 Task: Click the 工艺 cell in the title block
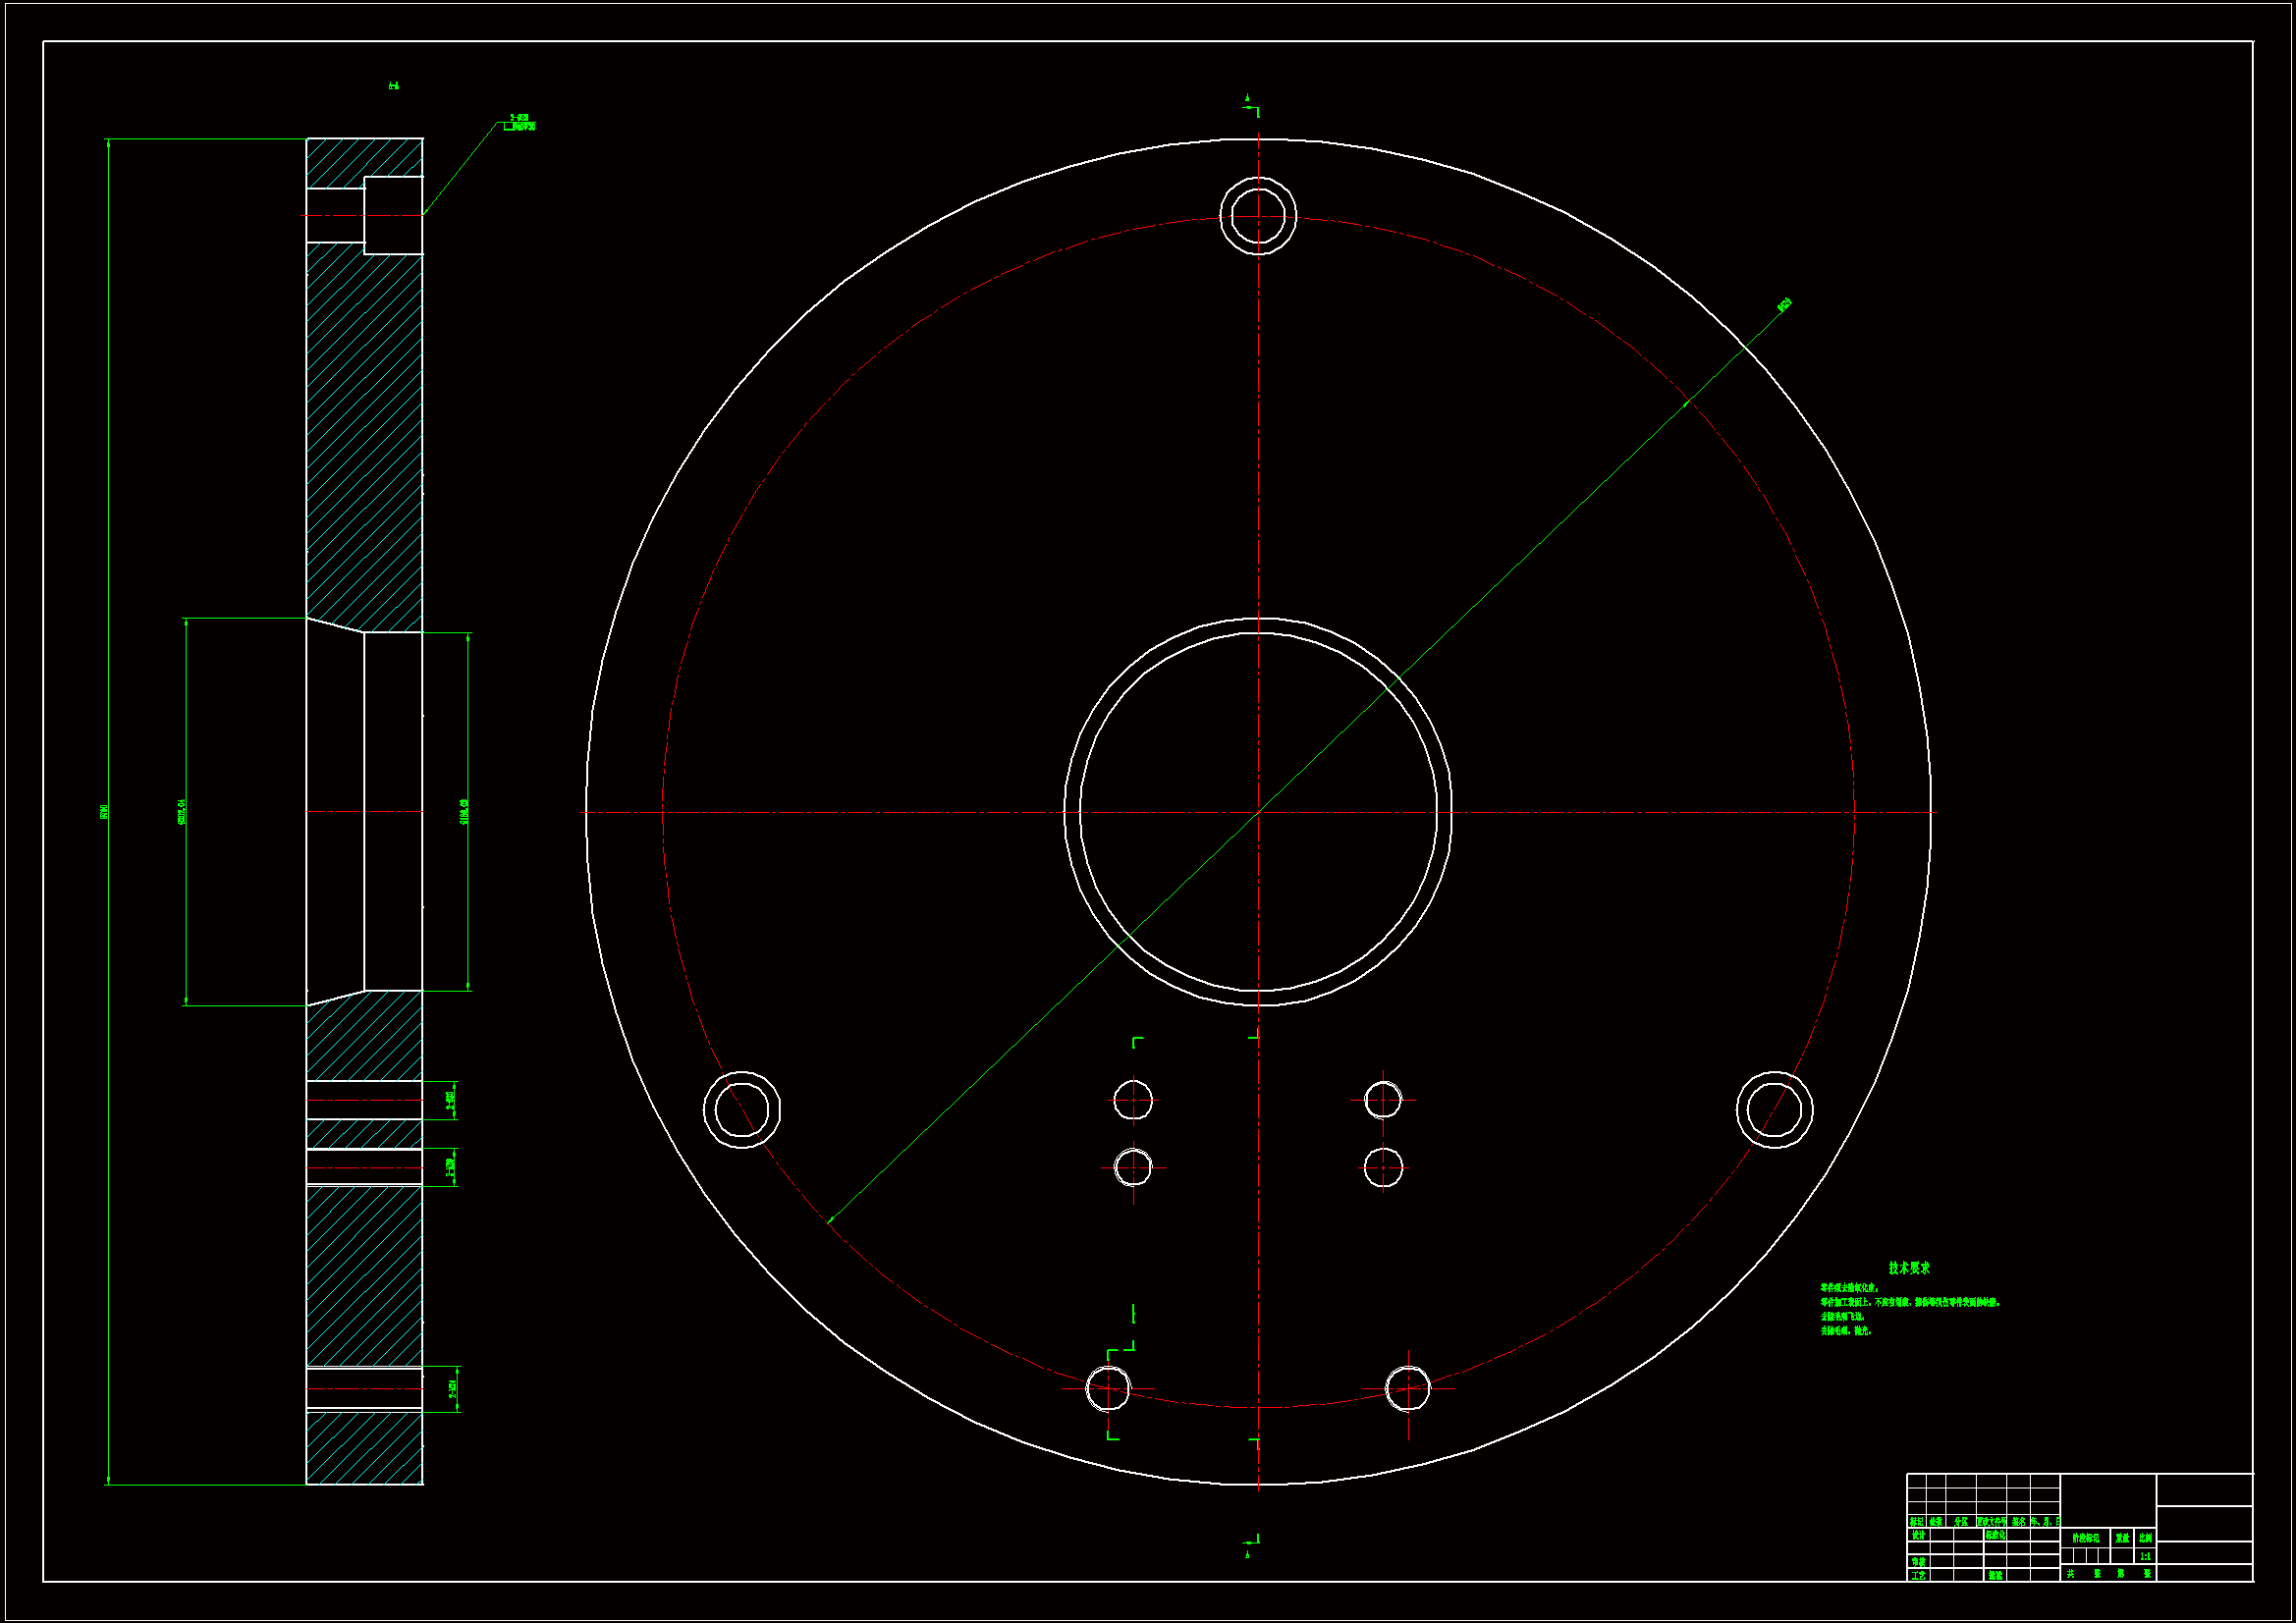click(1918, 1575)
